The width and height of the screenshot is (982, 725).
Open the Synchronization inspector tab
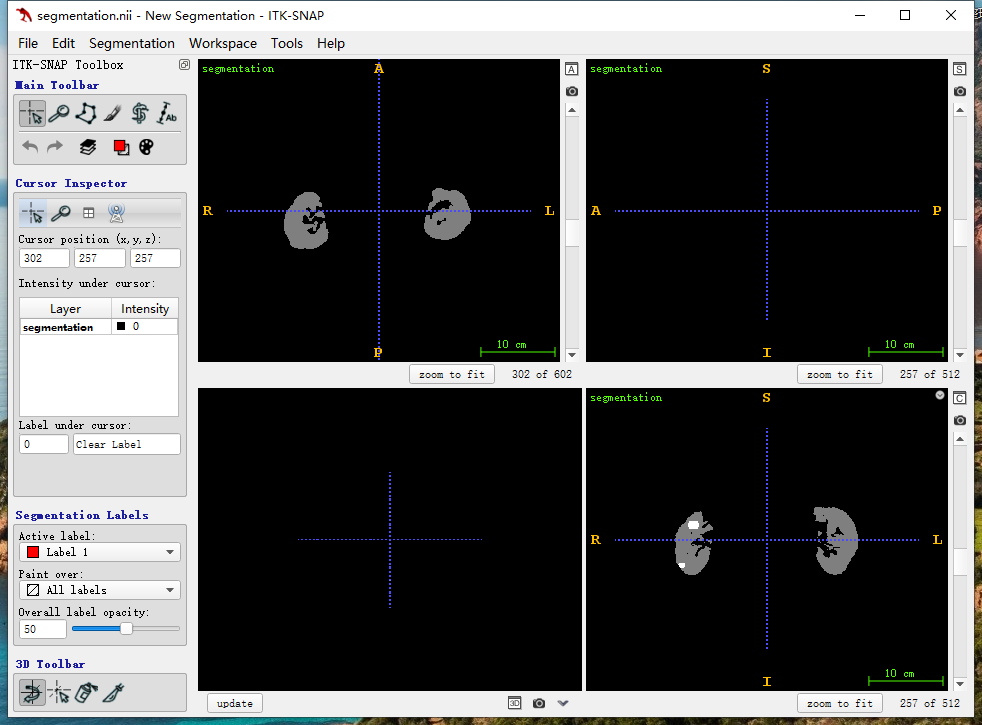pos(116,213)
